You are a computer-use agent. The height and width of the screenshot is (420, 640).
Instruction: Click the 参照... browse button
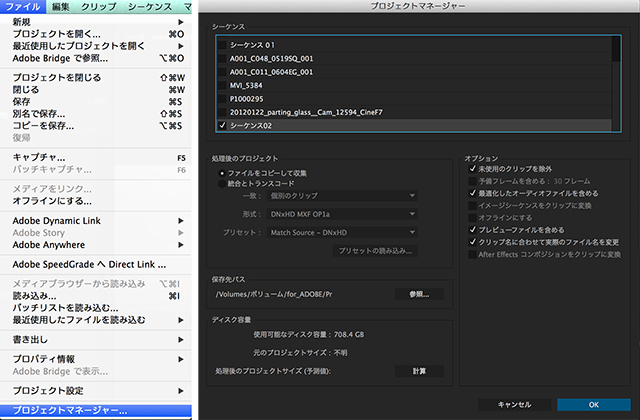click(419, 294)
